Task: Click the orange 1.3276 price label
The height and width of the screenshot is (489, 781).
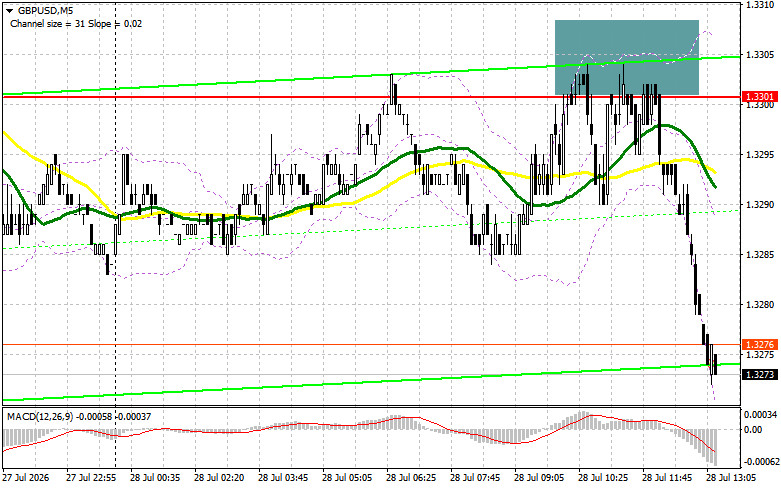Action: 759,345
